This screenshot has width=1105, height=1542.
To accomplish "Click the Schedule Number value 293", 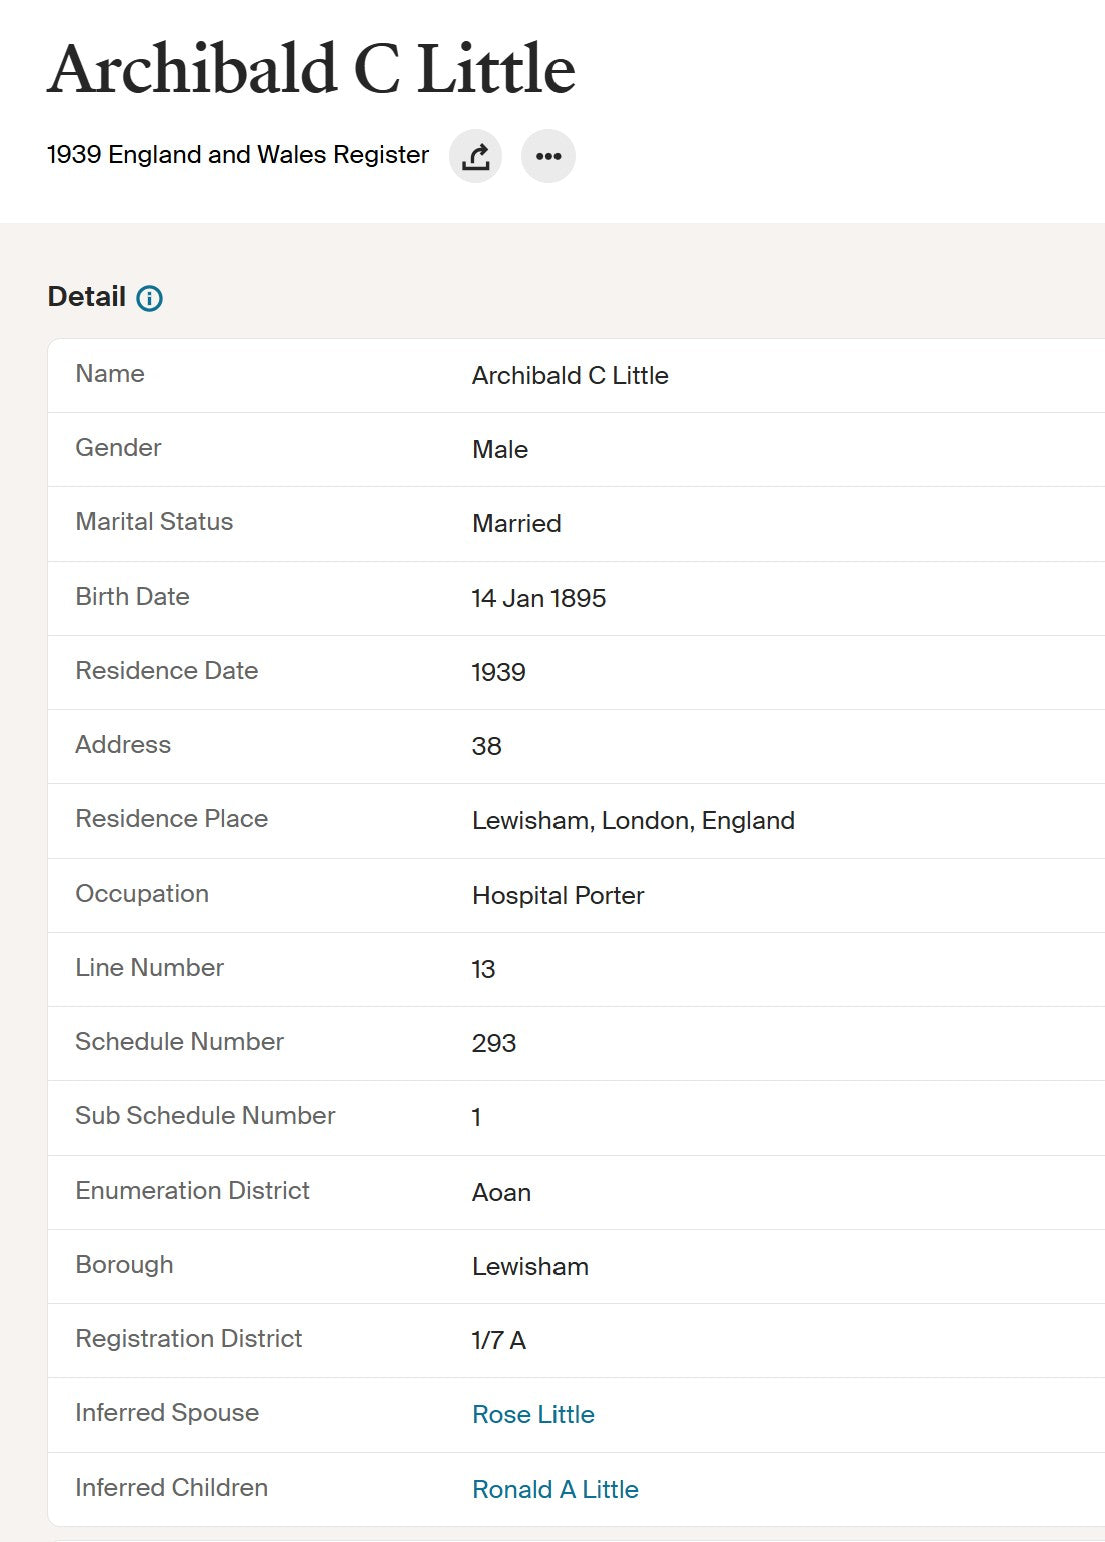I will coord(494,1043).
